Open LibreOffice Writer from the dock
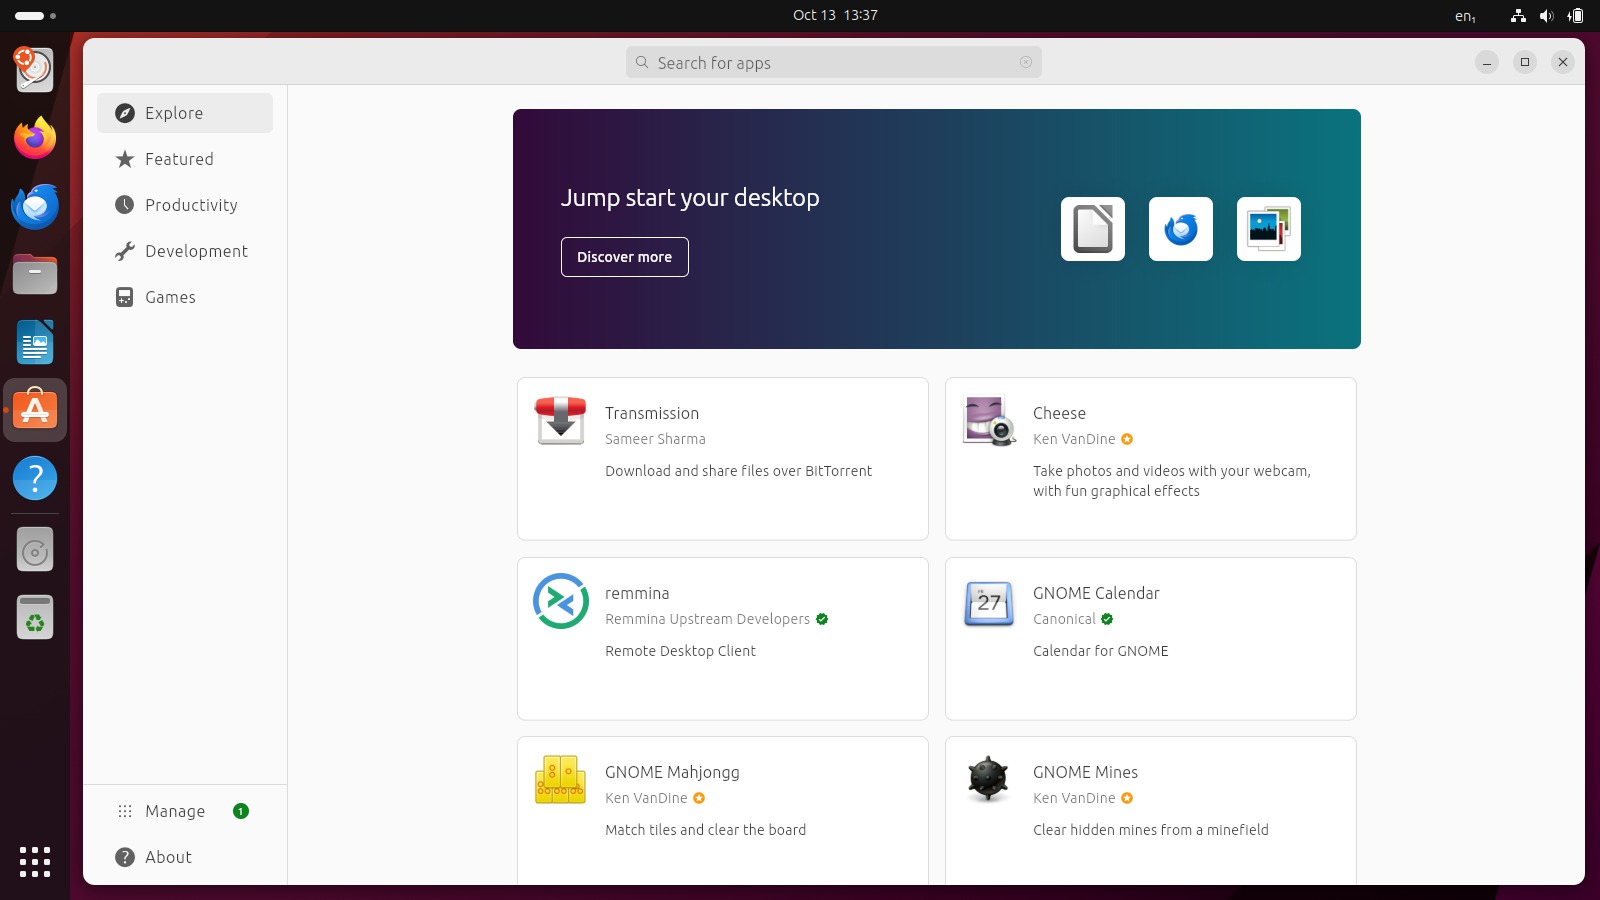The height and width of the screenshot is (900, 1600). 35,342
